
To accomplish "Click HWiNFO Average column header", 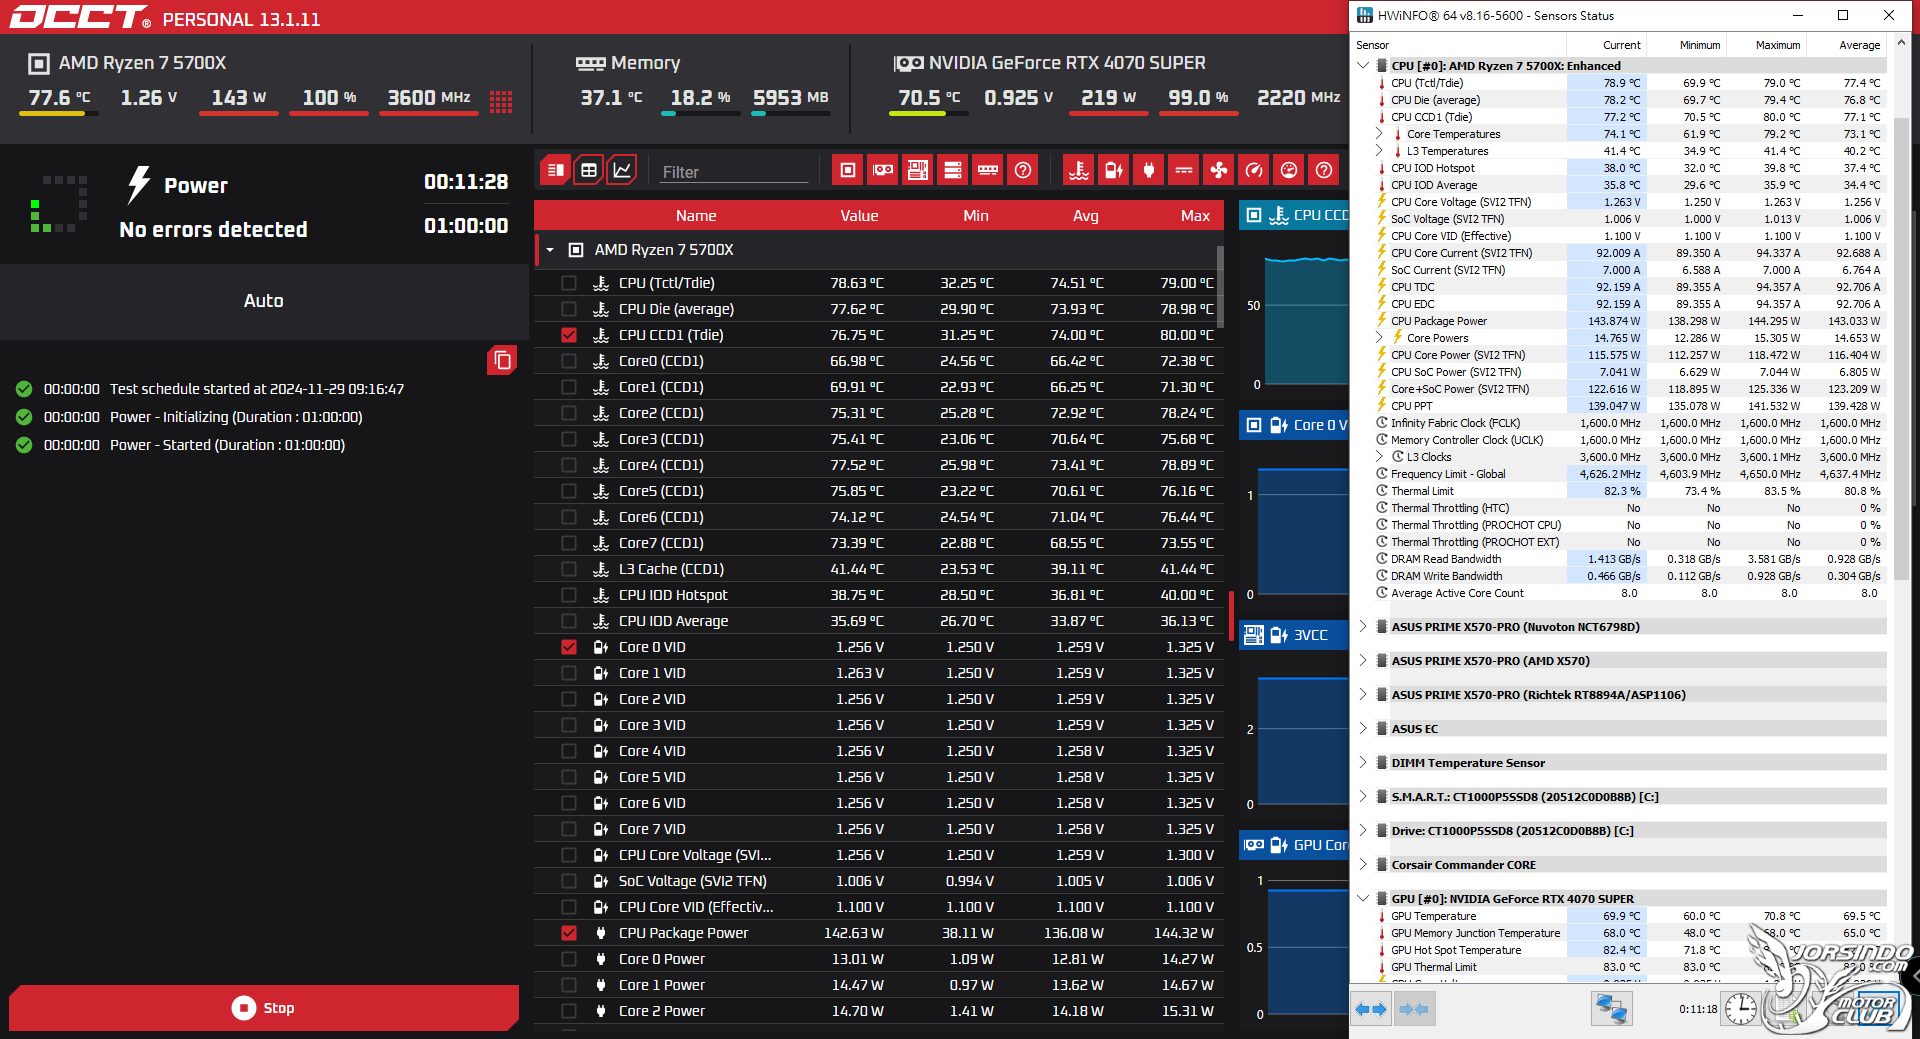I will pos(1848,45).
